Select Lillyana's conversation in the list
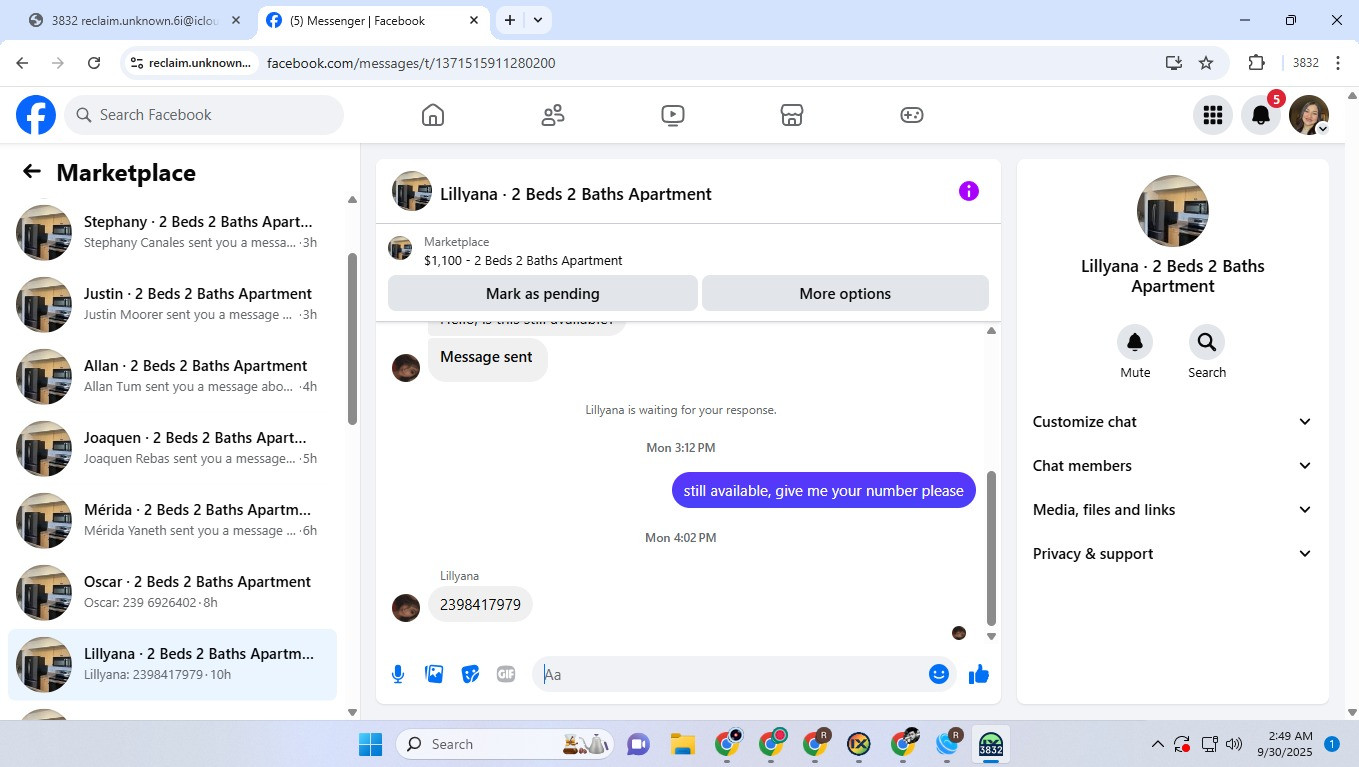Image resolution: width=1359 pixels, height=767 pixels. pyautogui.click(x=172, y=665)
